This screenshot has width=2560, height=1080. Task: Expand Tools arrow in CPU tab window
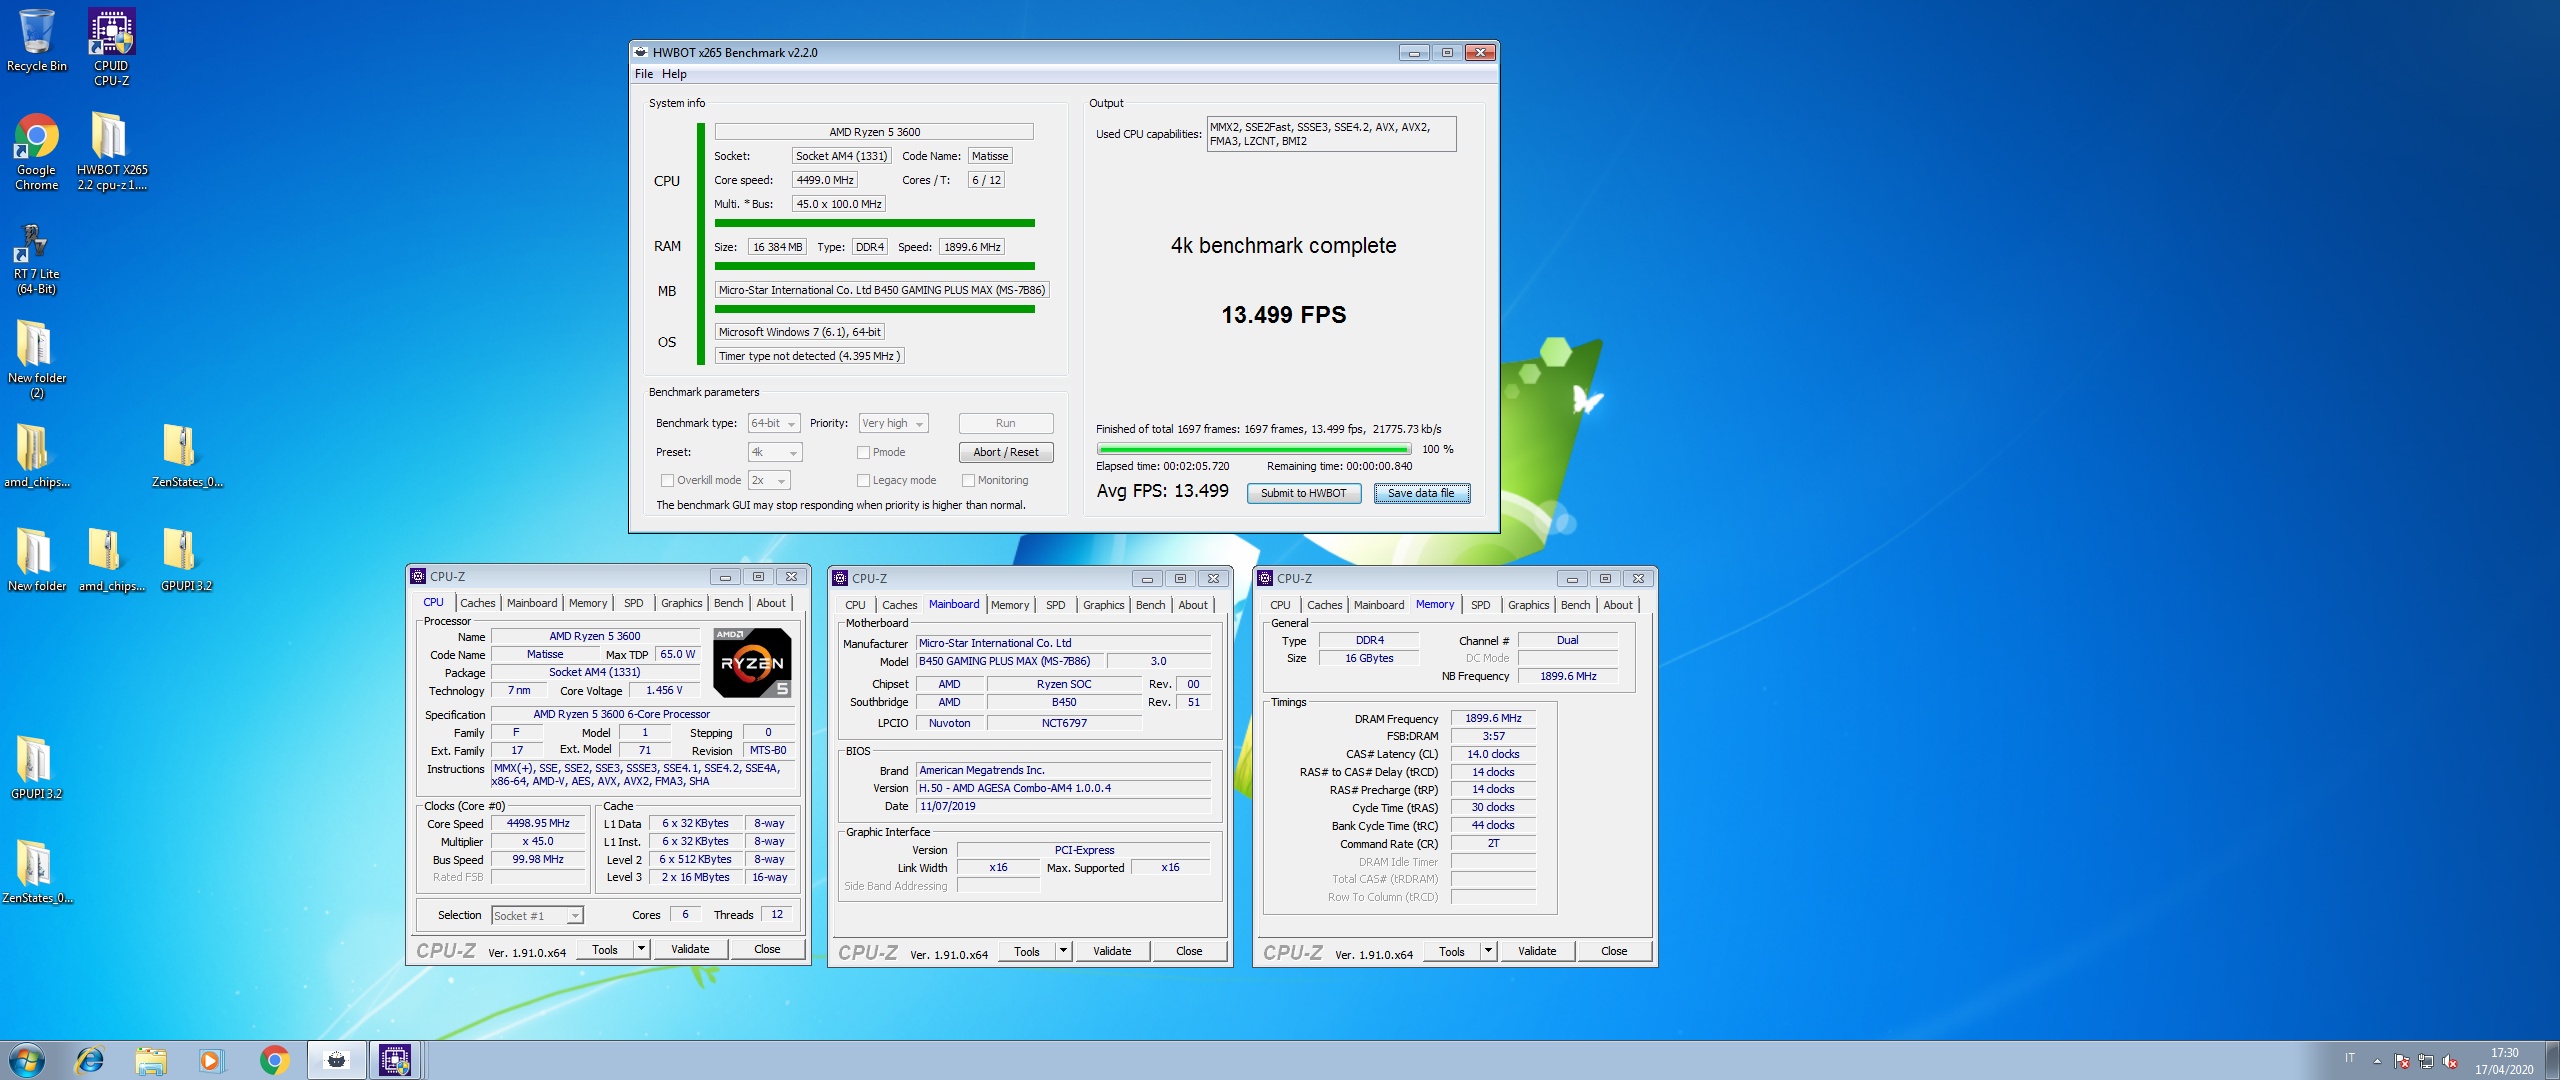click(x=641, y=949)
